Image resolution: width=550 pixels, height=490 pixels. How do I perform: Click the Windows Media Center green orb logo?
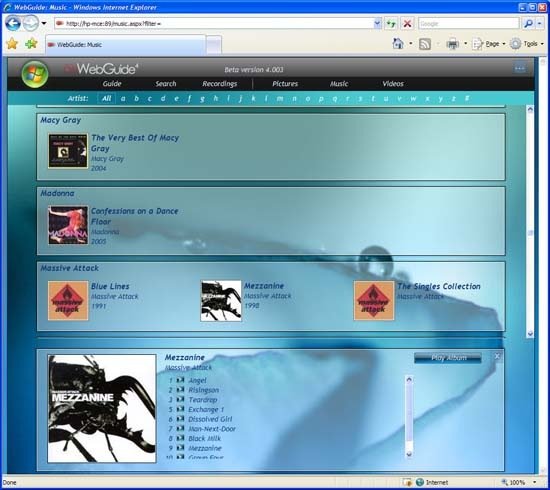click(34, 74)
